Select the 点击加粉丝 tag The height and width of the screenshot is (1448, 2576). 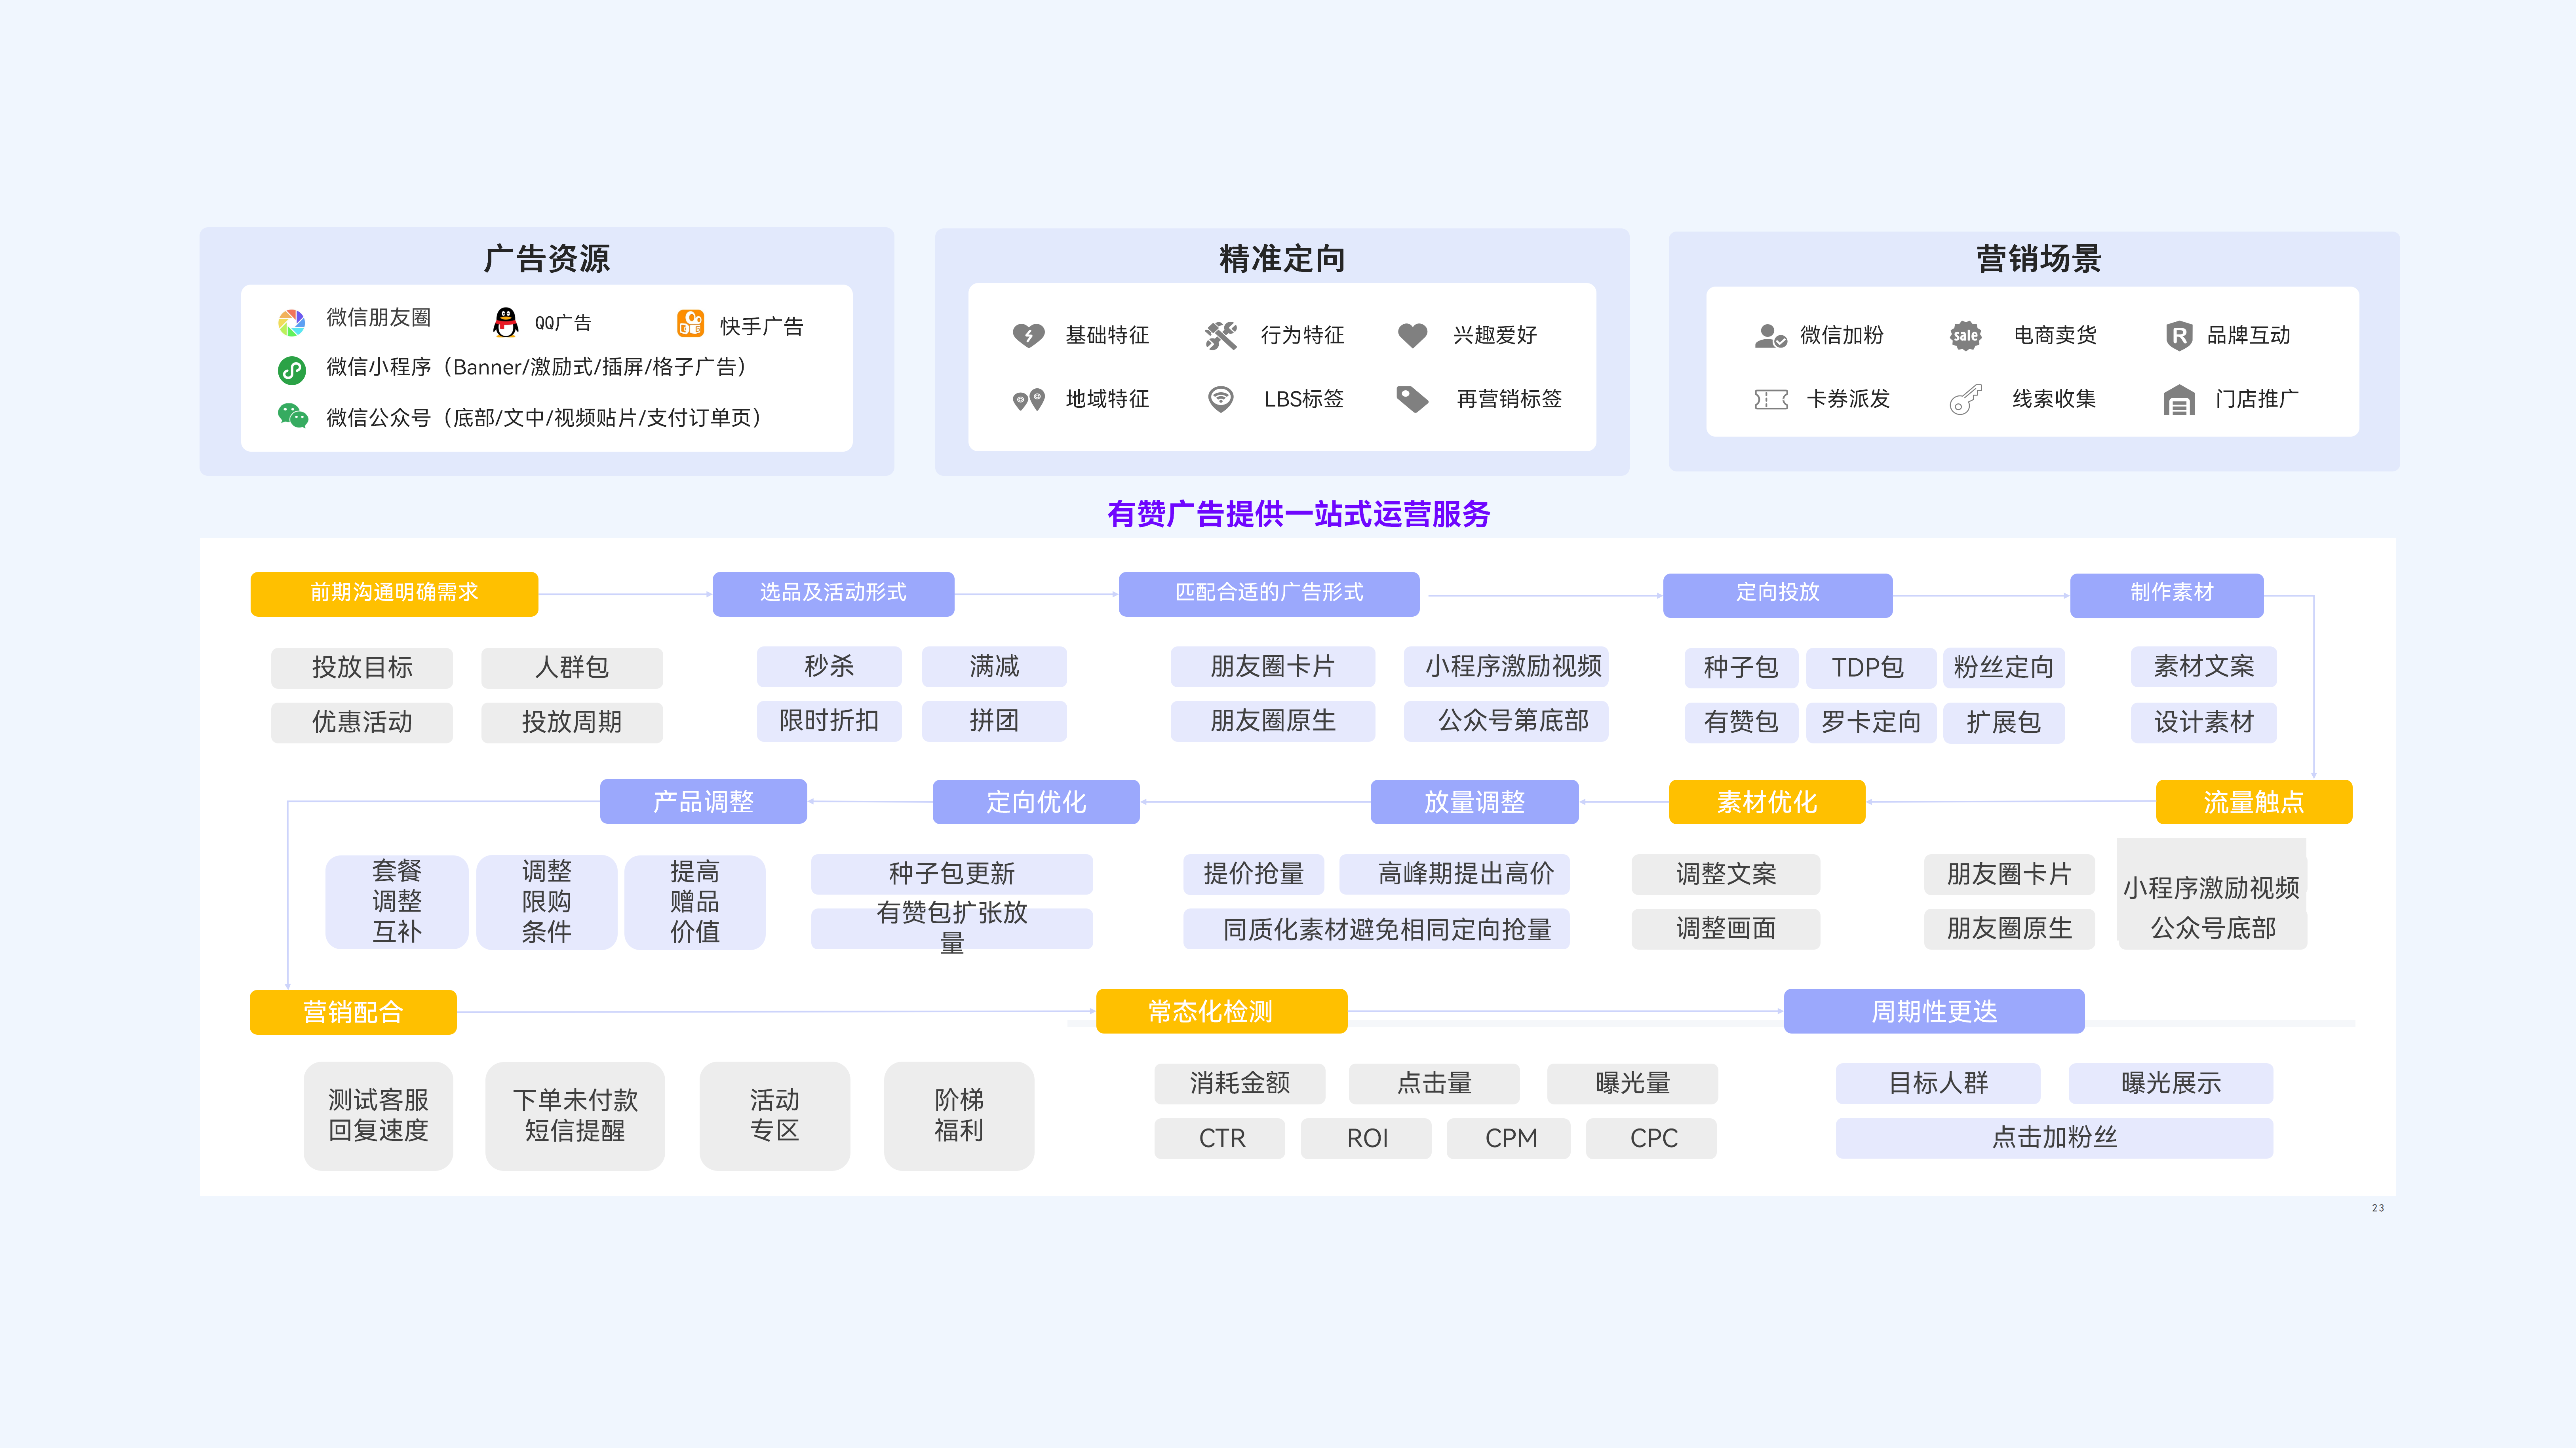[x=2054, y=1138]
